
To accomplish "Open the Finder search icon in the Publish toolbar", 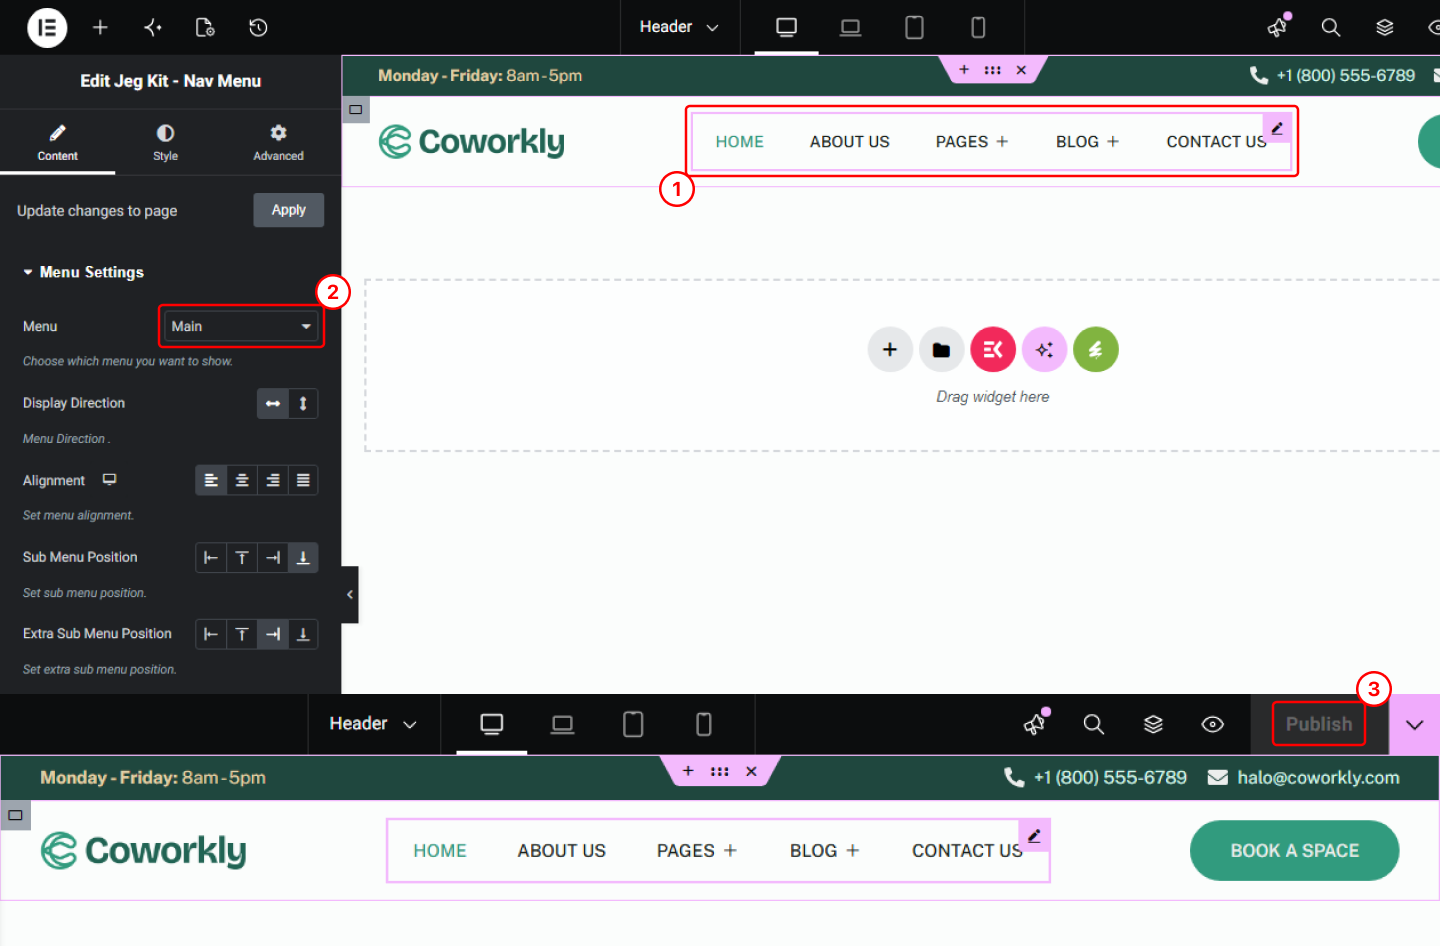I will (x=1094, y=724).
